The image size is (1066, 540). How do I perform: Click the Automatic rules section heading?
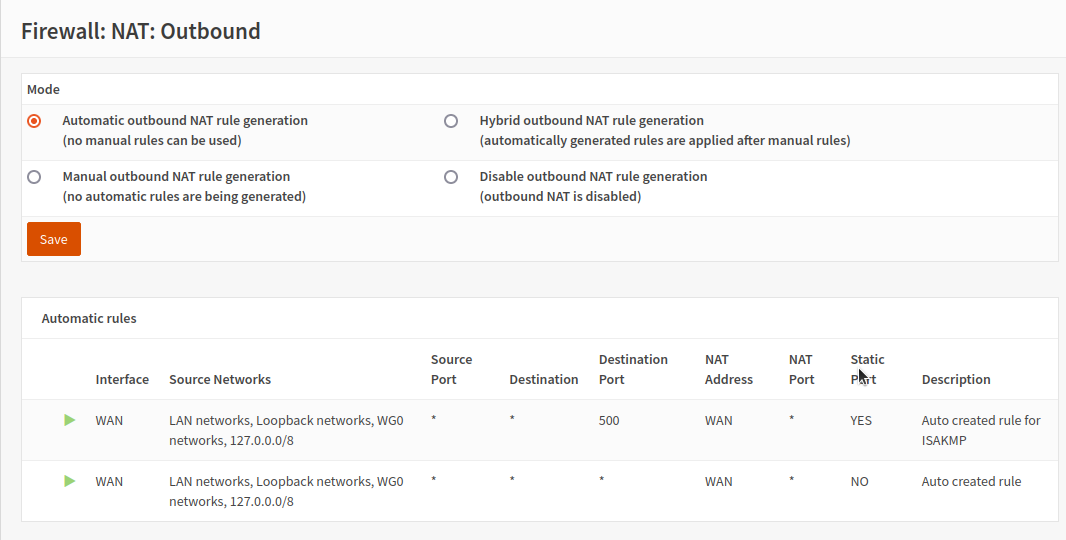point(89,318)
